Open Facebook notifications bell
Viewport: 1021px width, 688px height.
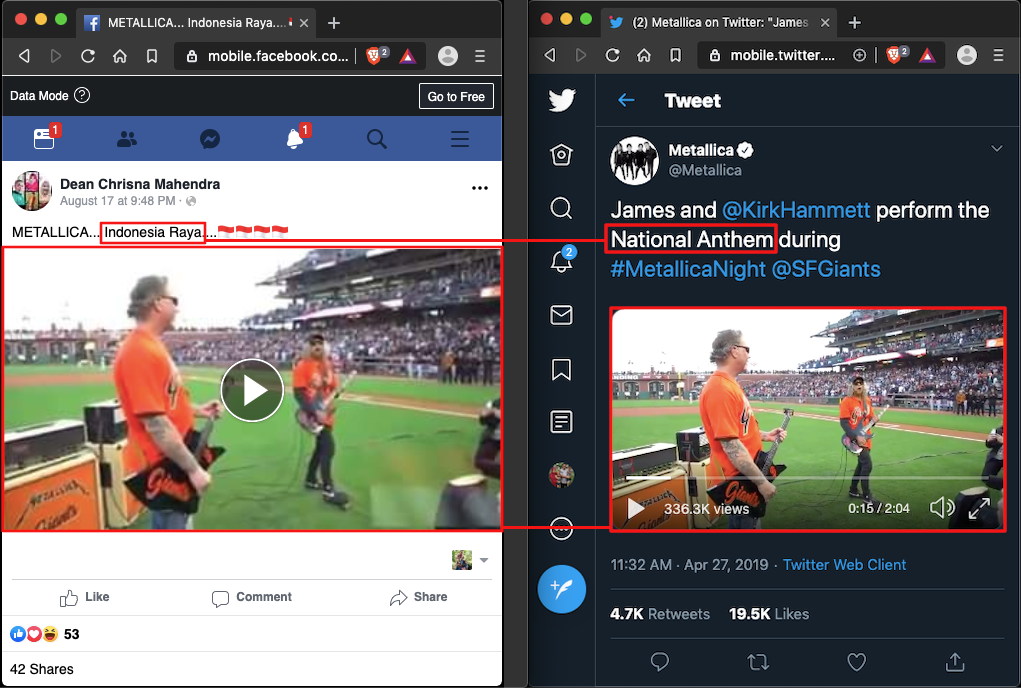point(294,139)
